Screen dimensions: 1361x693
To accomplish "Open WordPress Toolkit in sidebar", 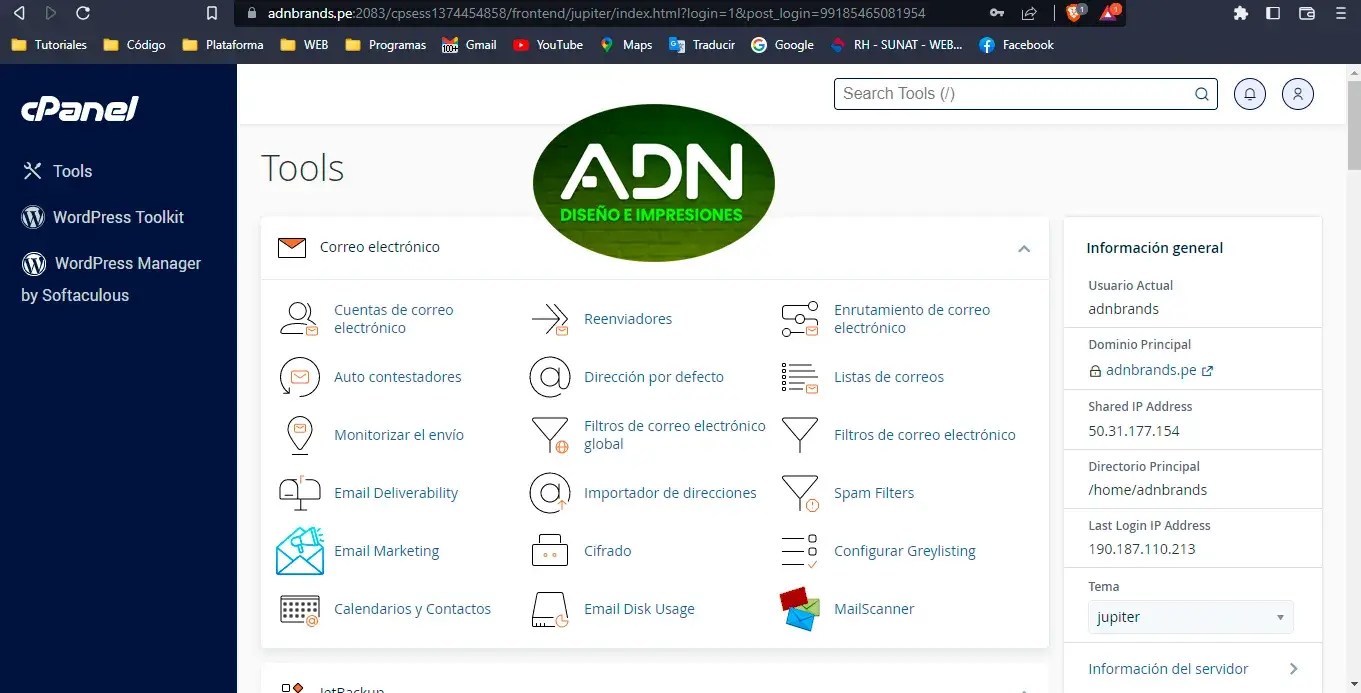I will pos(103,217).
